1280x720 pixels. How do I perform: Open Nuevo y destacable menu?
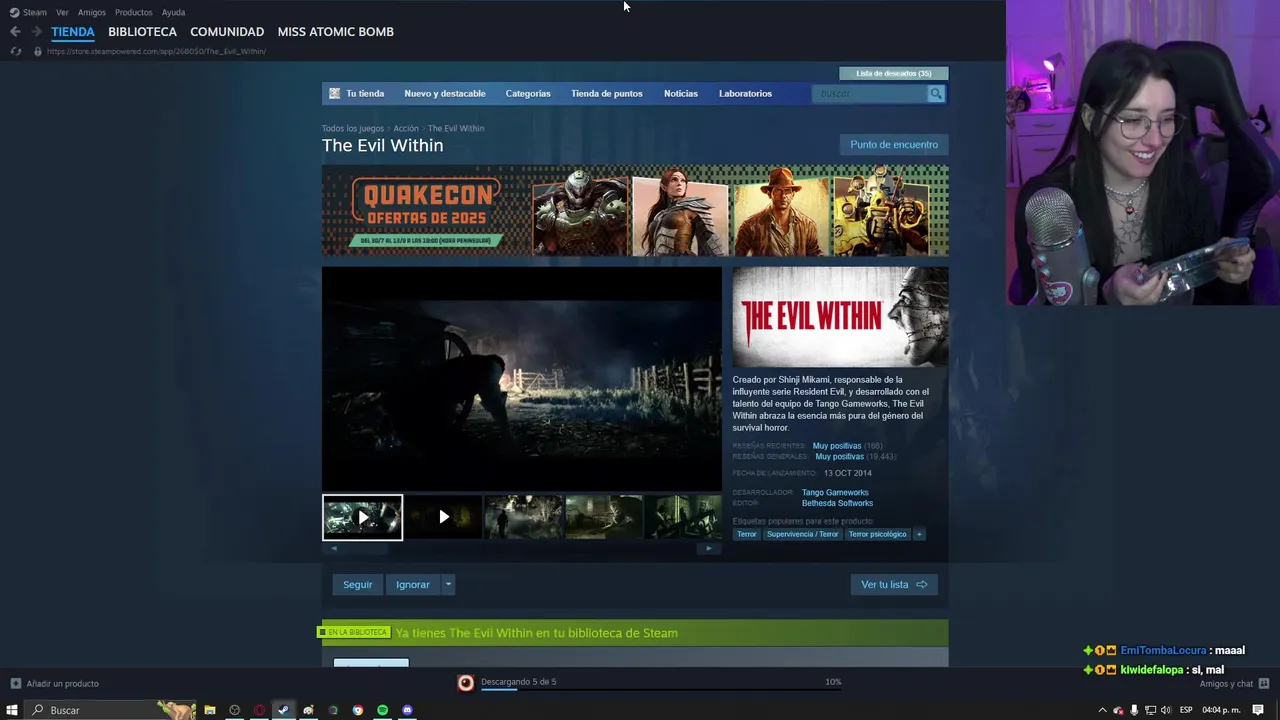[445, 93]
